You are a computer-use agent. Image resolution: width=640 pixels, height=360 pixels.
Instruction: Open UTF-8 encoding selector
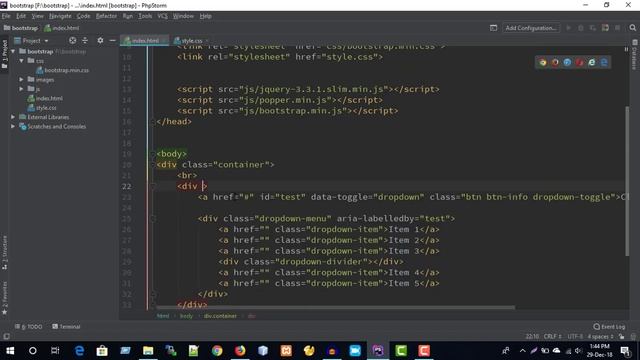[x=575, y=337]
